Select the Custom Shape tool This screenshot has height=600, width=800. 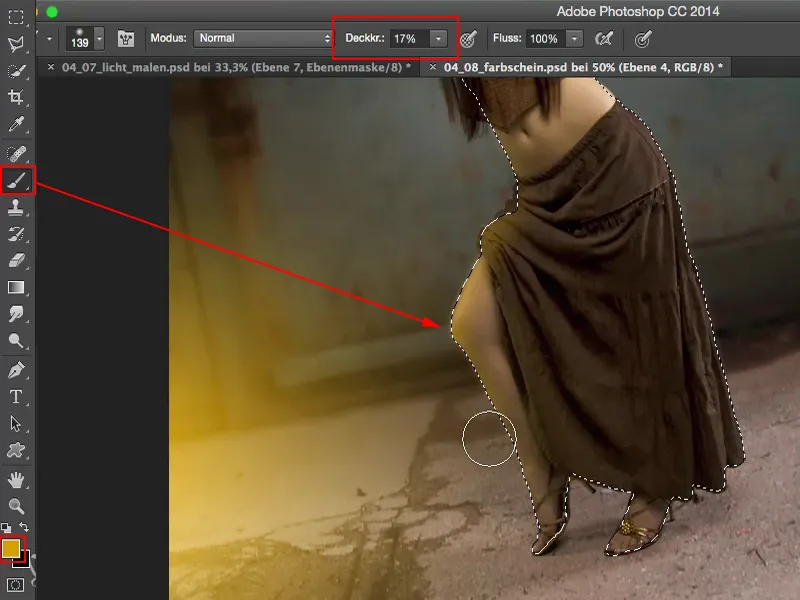[16, 450]
